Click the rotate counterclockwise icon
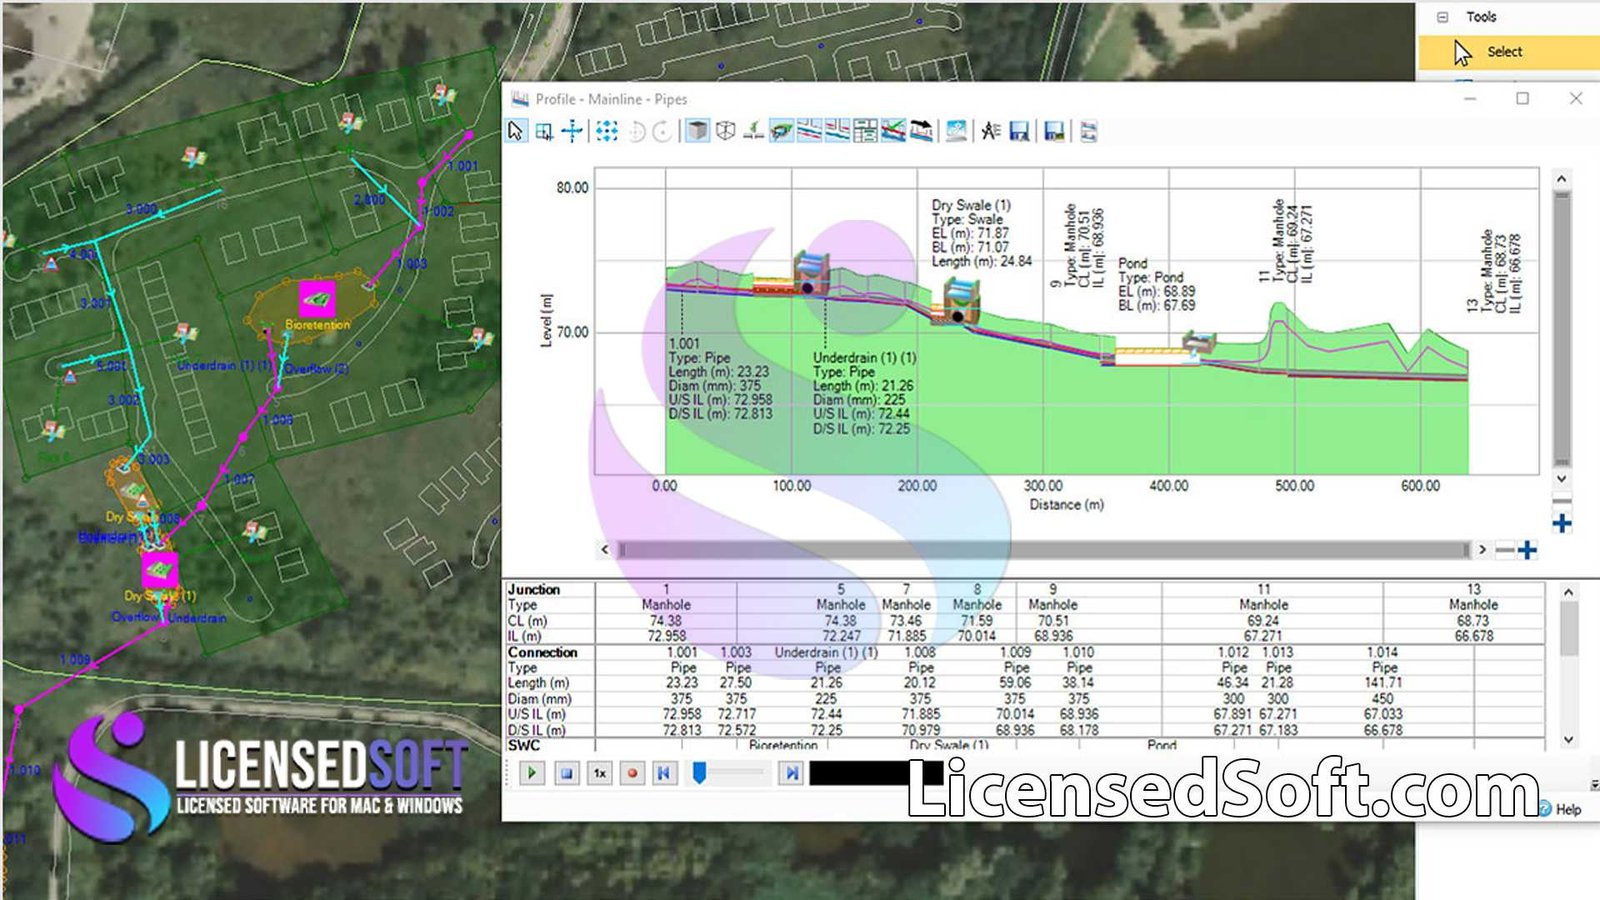Screen dimensions: 1600x900 pyautogui.click(x=637, y=131)
